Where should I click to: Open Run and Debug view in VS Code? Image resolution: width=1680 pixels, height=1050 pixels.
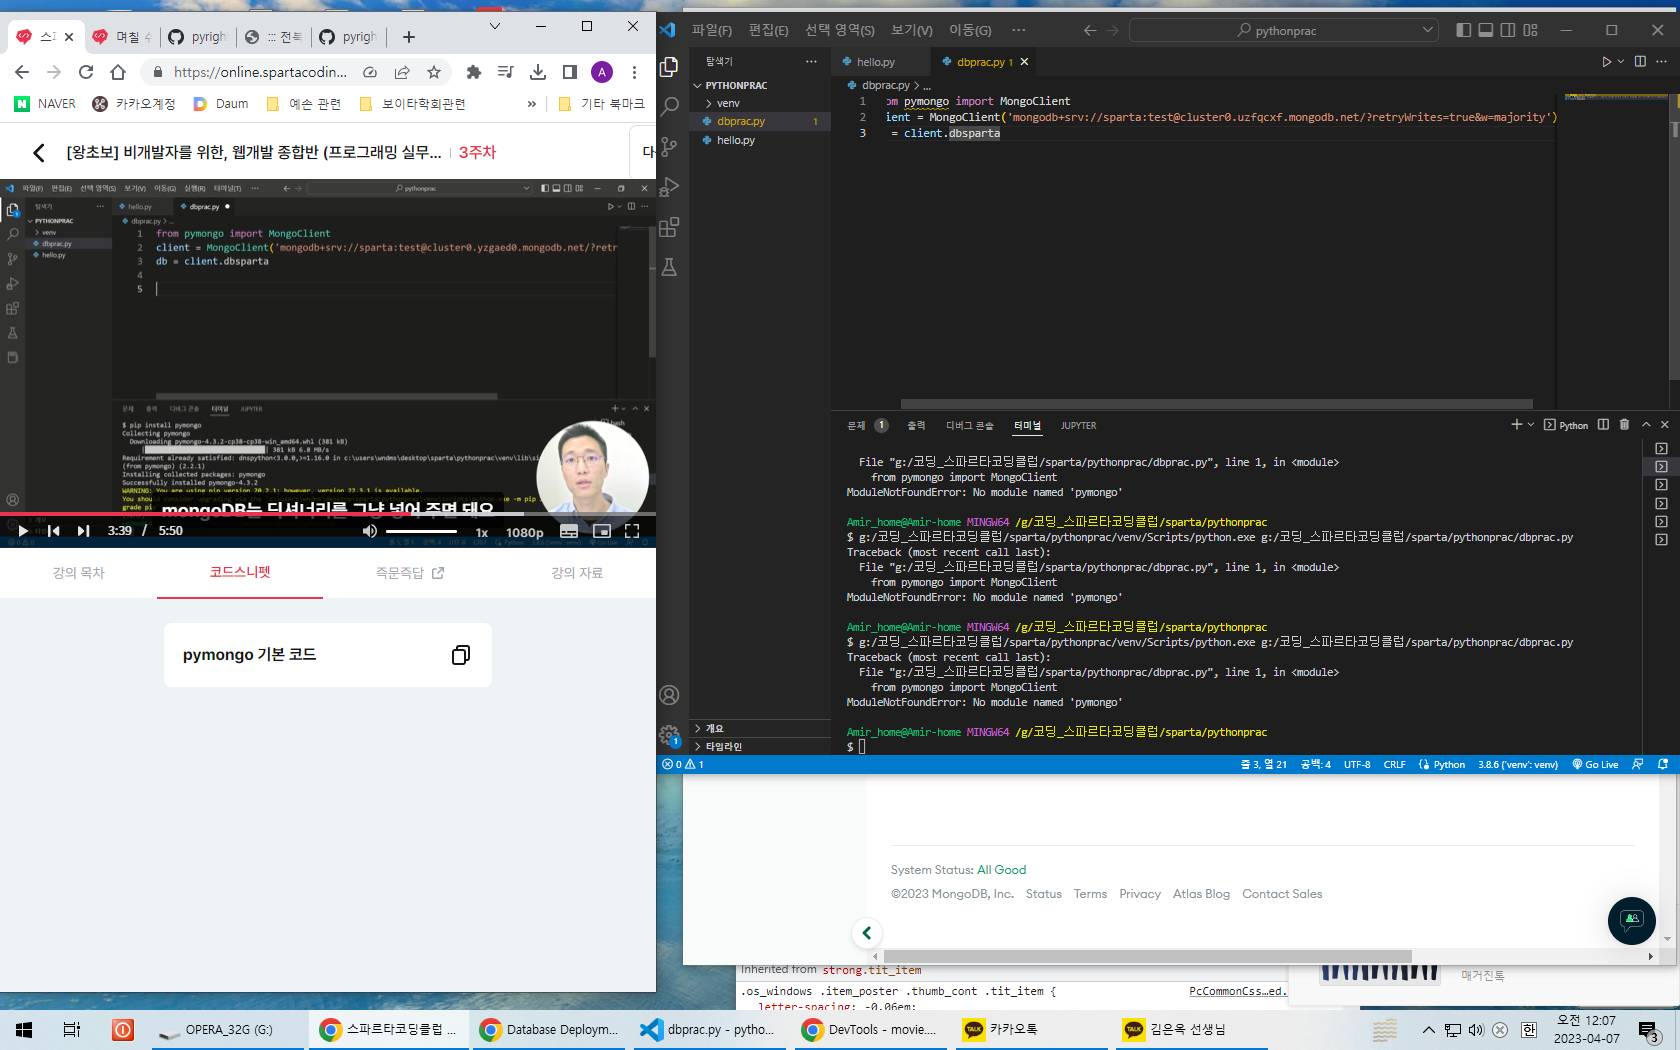coord(669,187)
